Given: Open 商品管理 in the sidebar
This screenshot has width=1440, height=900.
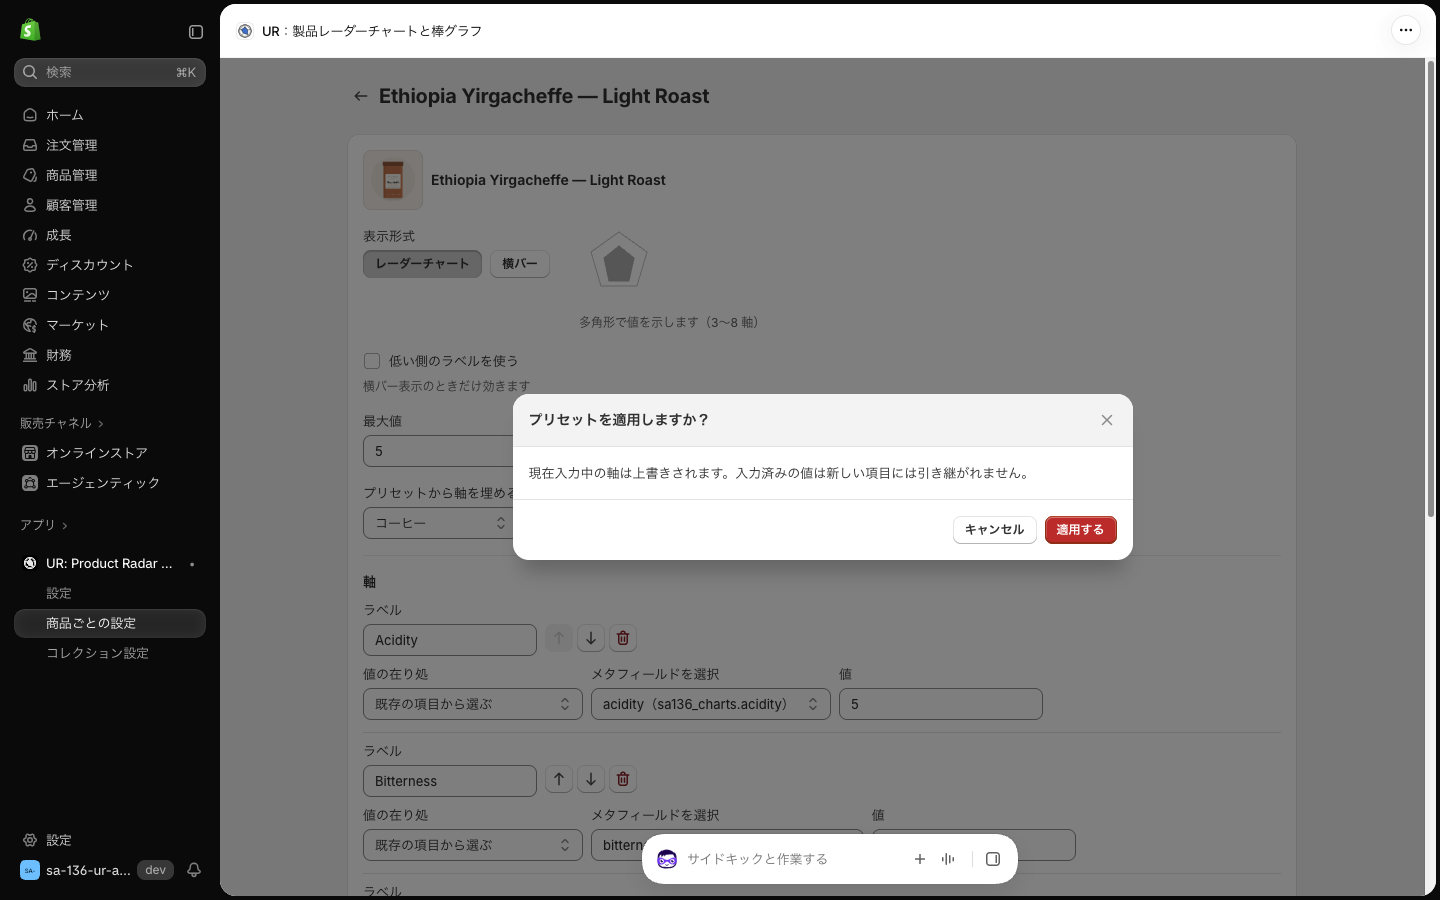Looking at the screenshot, I should coord(110,175).
